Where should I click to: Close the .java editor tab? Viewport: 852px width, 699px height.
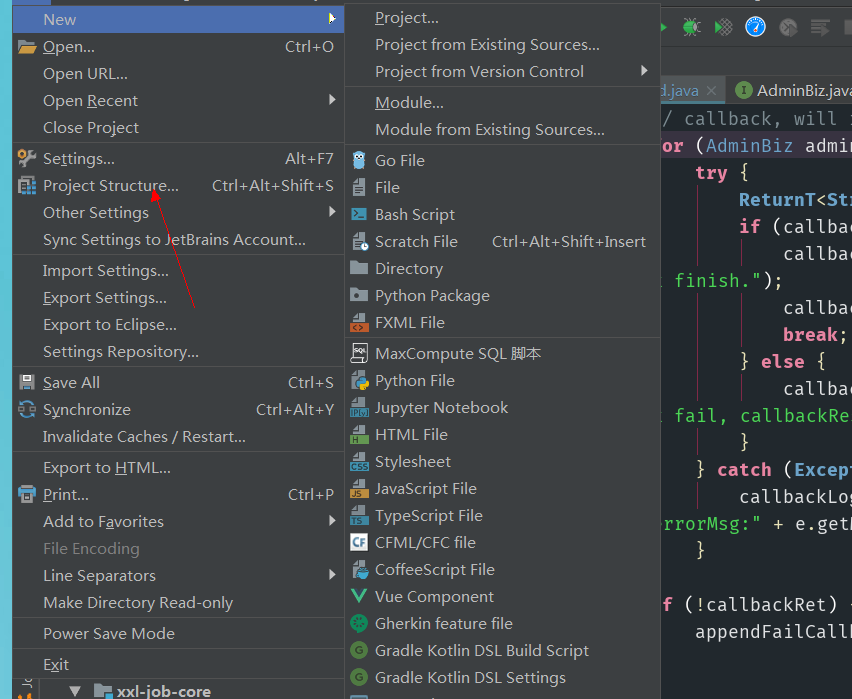(711, 91)
